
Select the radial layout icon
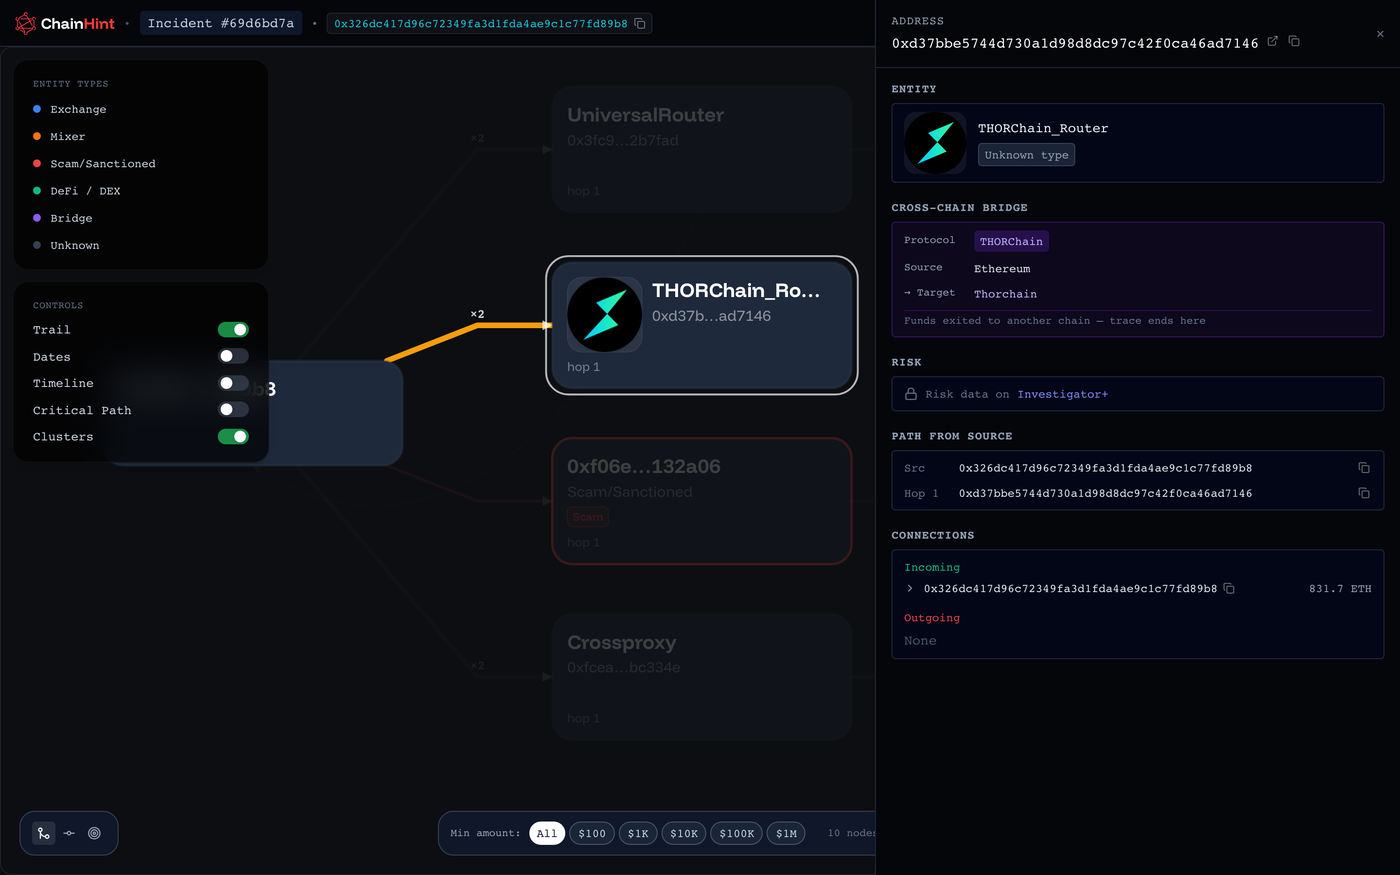click(94, 833)
